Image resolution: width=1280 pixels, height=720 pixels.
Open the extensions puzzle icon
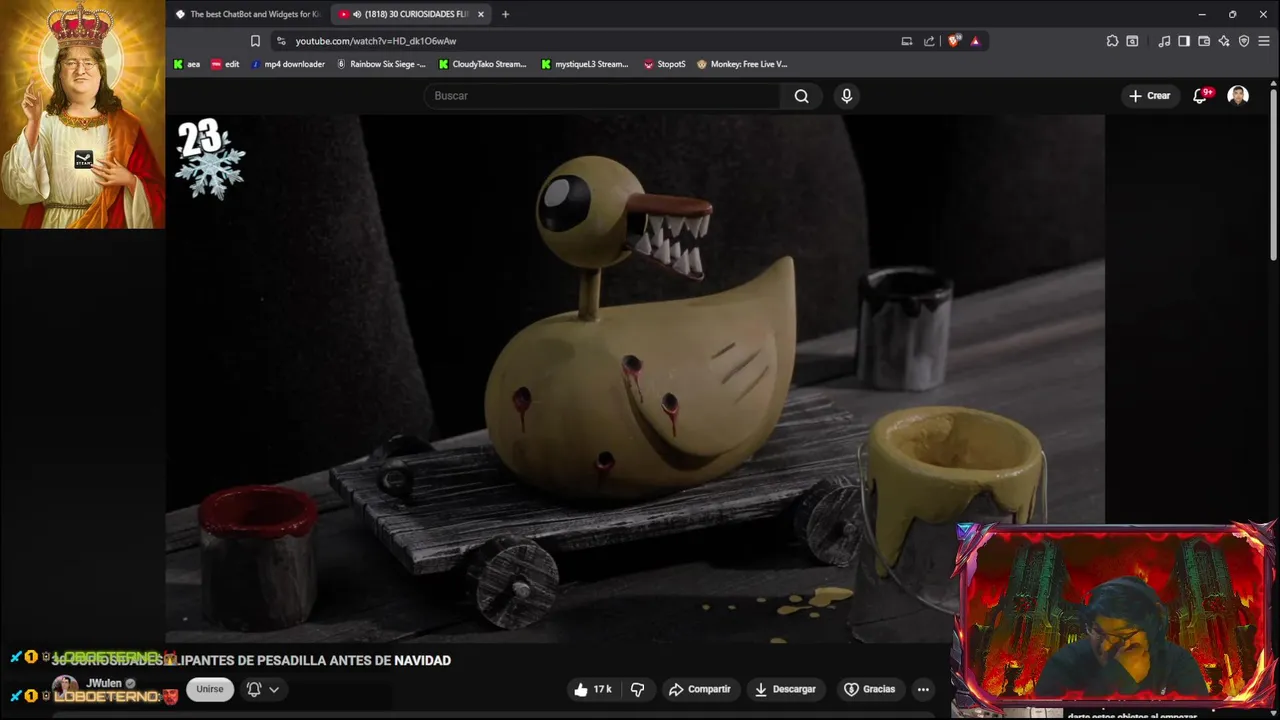(1112, 41)
